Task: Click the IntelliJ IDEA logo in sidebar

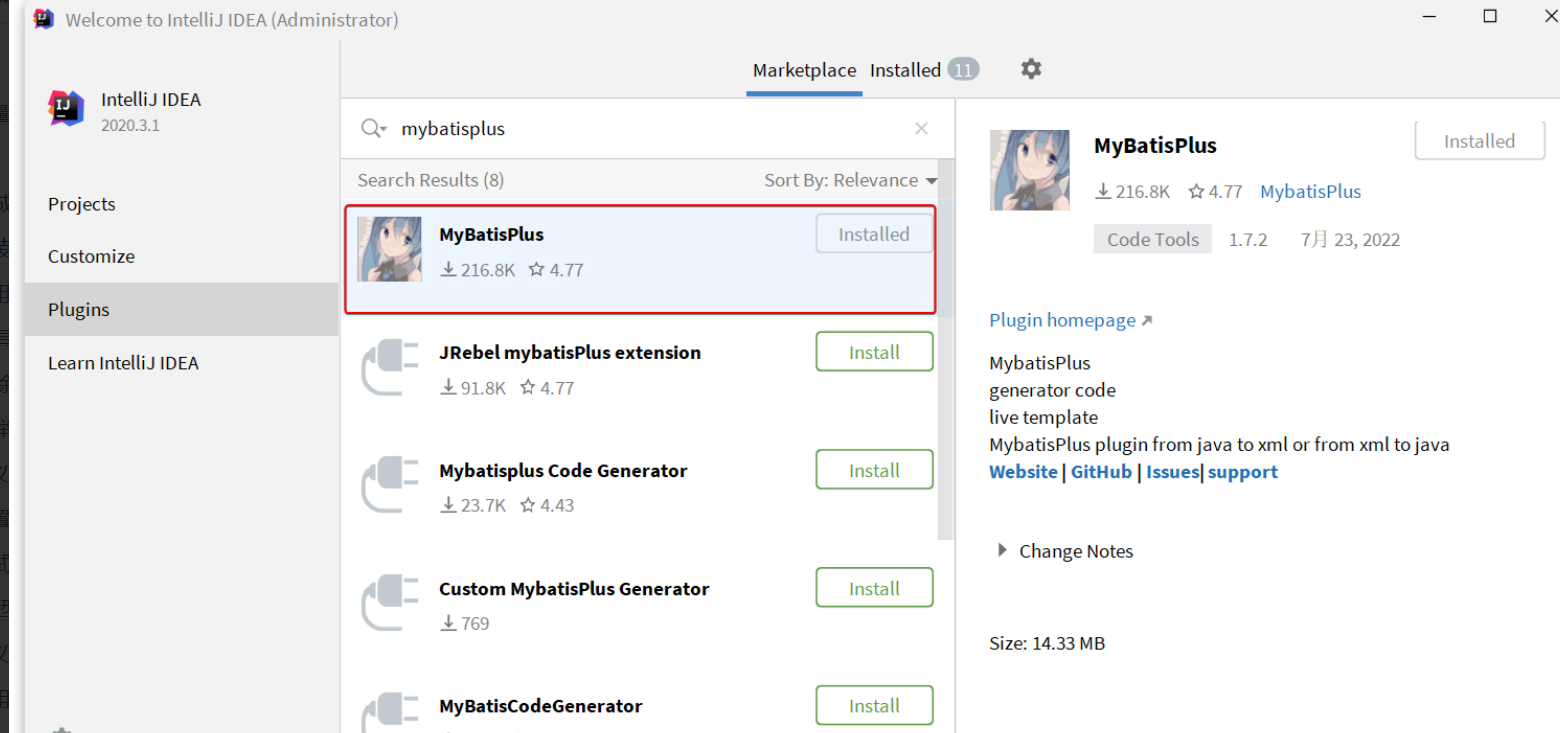Action: point(66,108)
